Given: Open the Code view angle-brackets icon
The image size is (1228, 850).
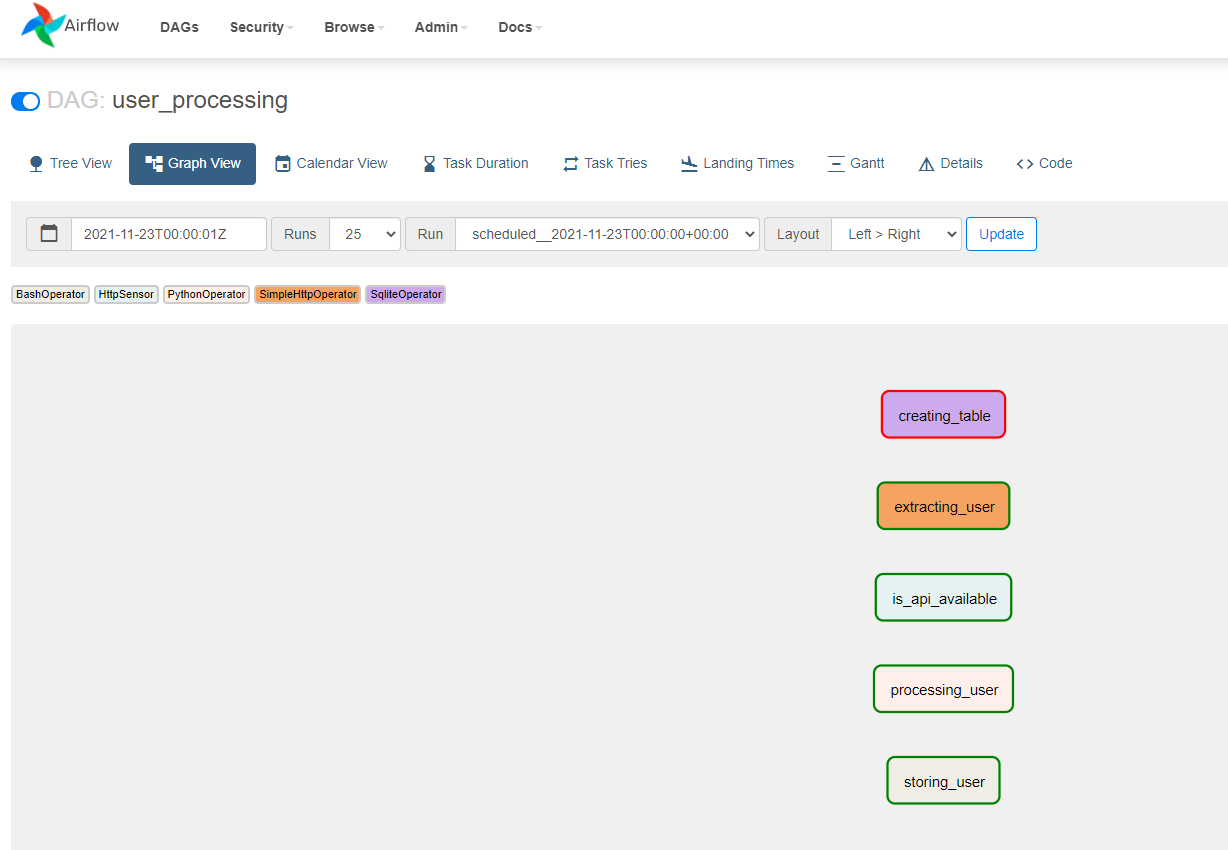Looking at the screenshot, I should [1024, 163].
